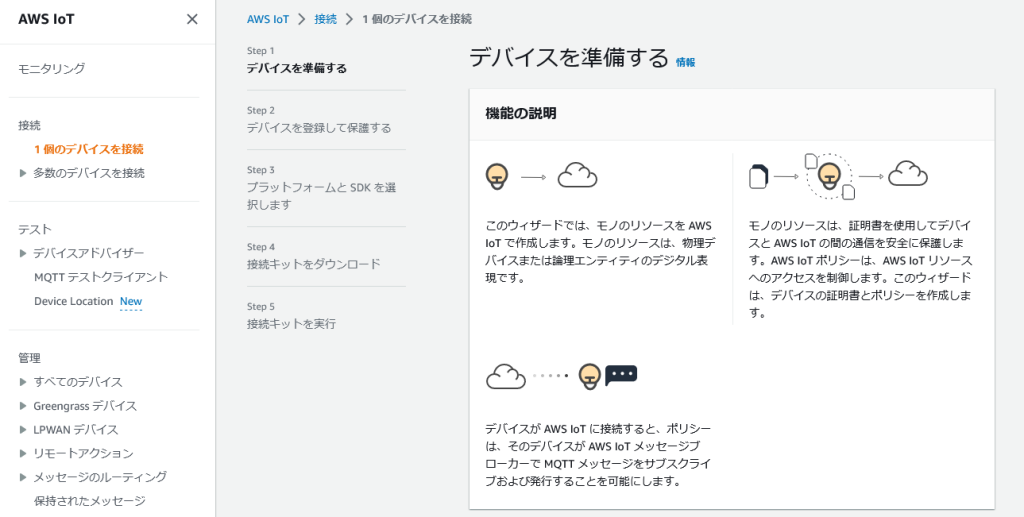
Task: Click cloud icon in certificate illustration
Action: point(908,174)
